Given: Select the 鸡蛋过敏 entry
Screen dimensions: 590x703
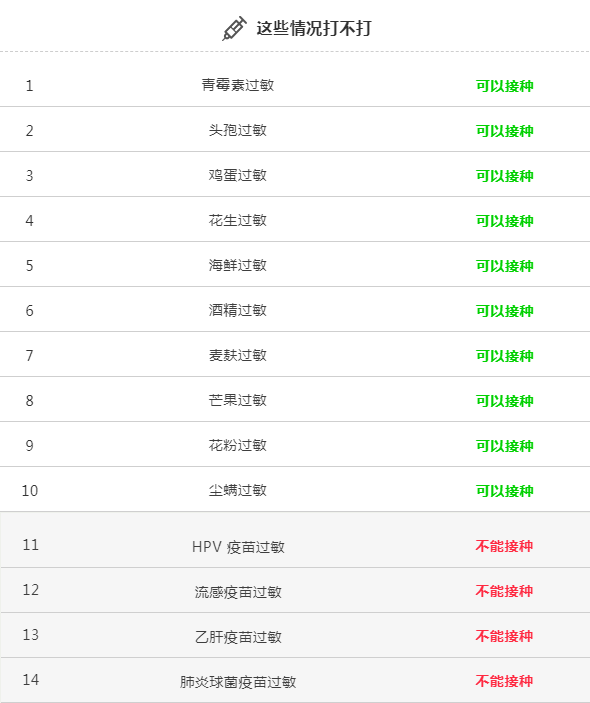Looking at the screenshot, I should (238, 175).
